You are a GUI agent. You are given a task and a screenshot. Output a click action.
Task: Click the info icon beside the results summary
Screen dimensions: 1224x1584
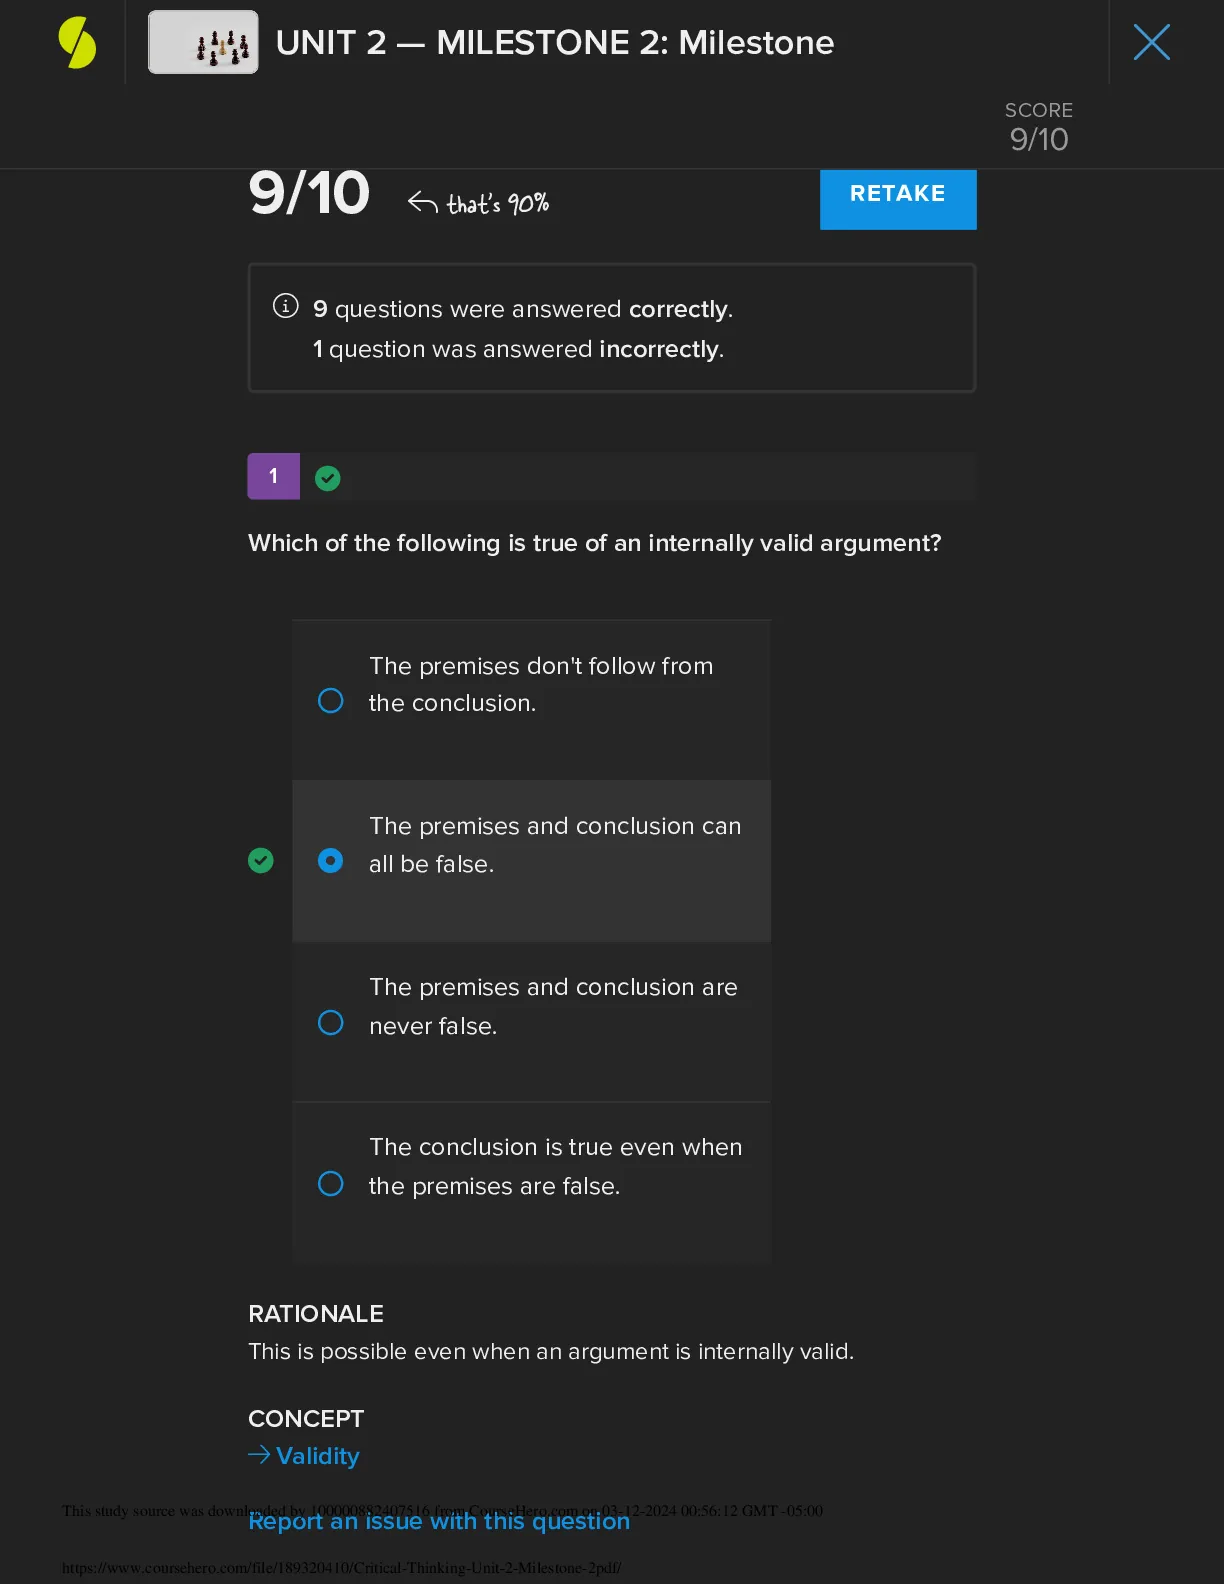pyautogui.click(x=285, y=306)
